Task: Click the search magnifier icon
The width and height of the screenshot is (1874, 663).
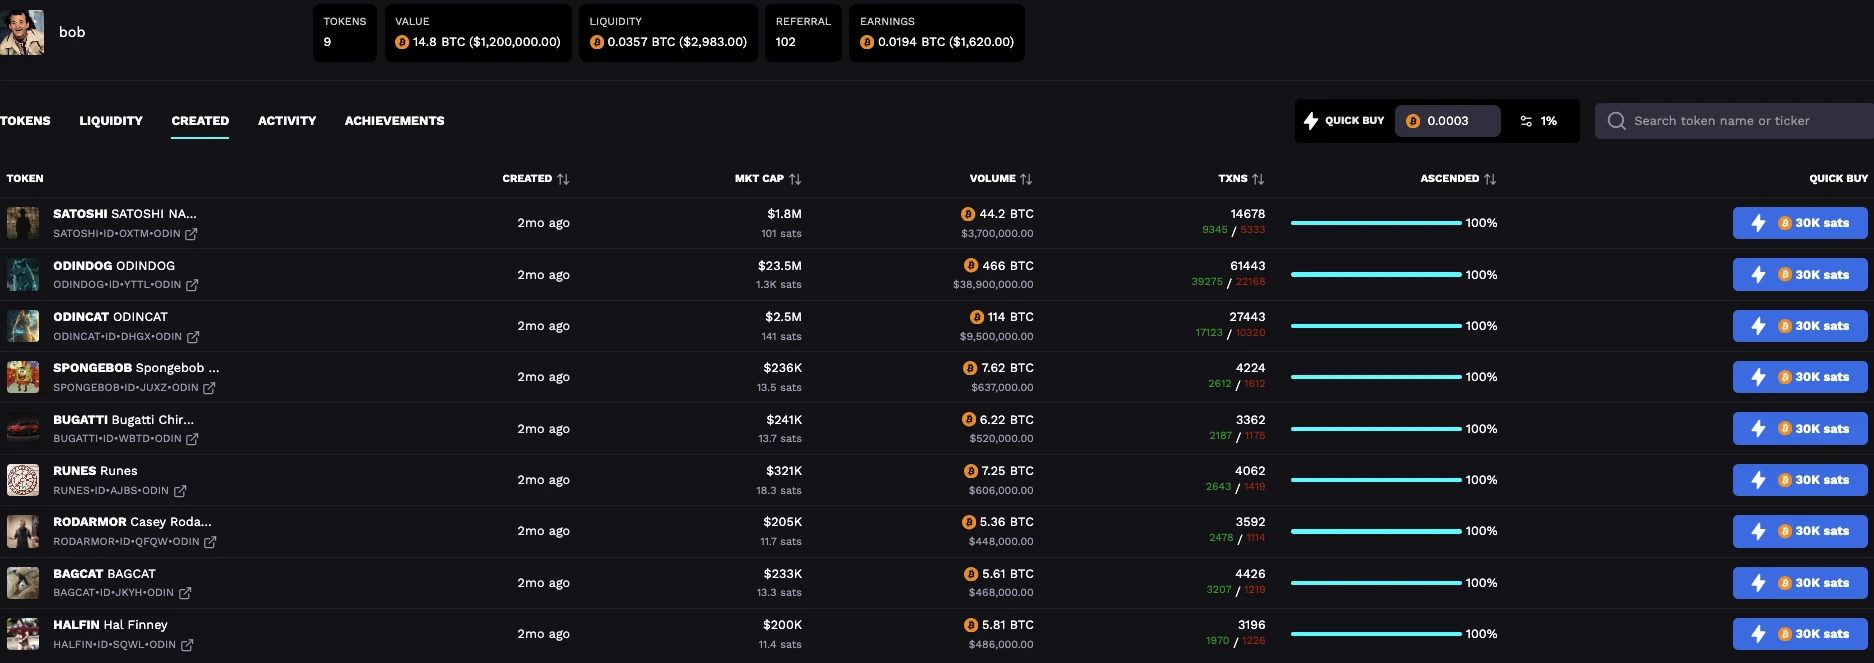Action: tap(1616, 121)
